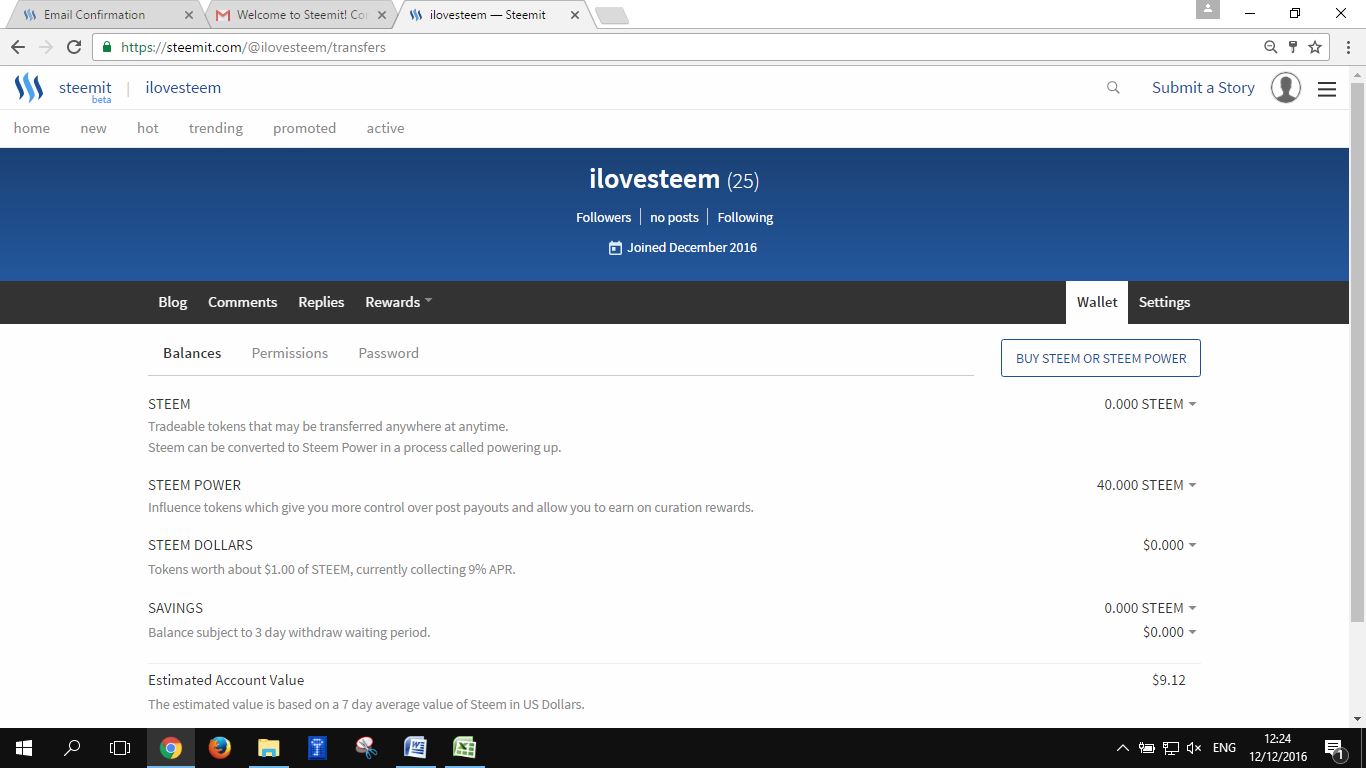The height and width of the screenshot is (768, 1366).
Task: Open the Wallet tab
Action: 1097,302
